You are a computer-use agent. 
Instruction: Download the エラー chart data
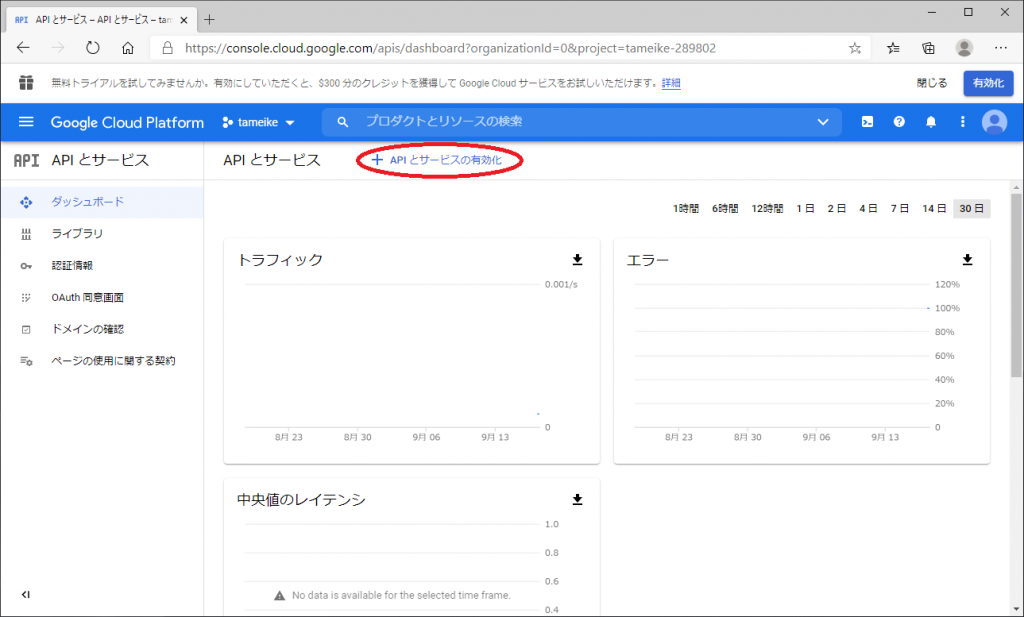[x=967, y=260]
